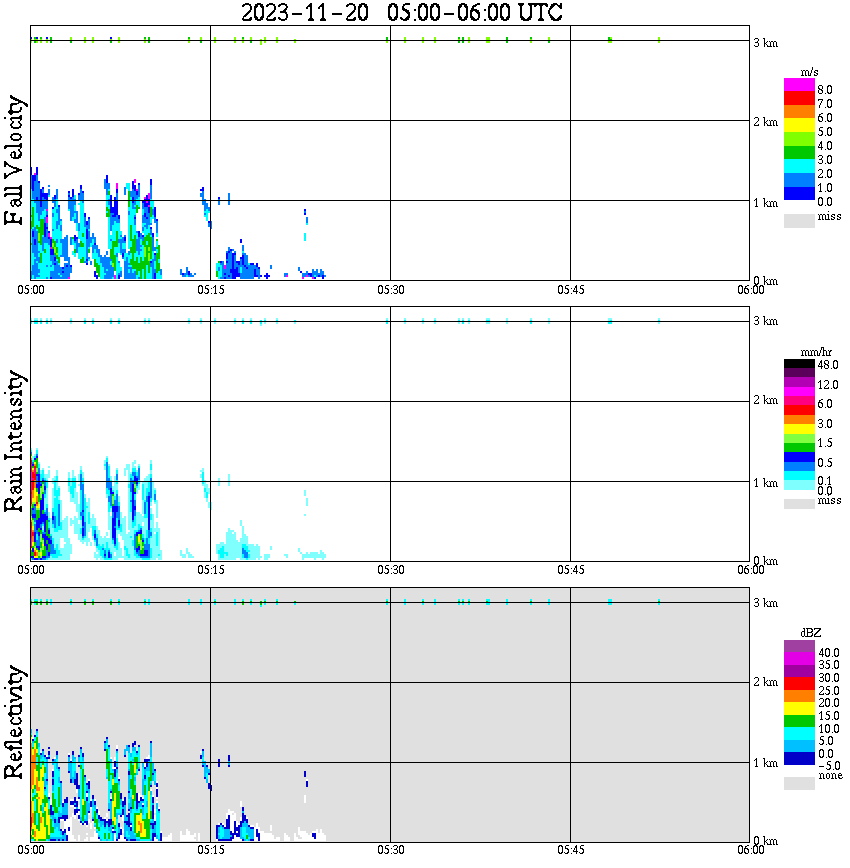The width and height of the screenshot is (850, 868).
Task: Click '40.0' in the Reflectivity legend
Action: (829, 653)
